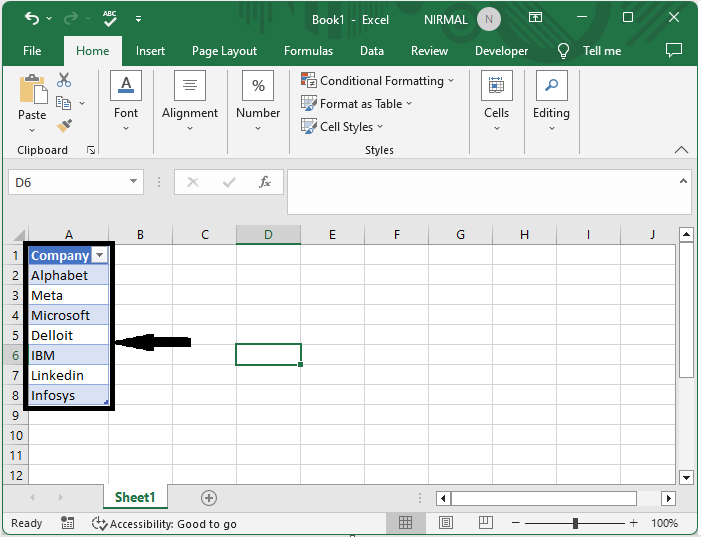Switch to Page Layout tab
This screenshot has width=701, height=537.
[224, 51]
